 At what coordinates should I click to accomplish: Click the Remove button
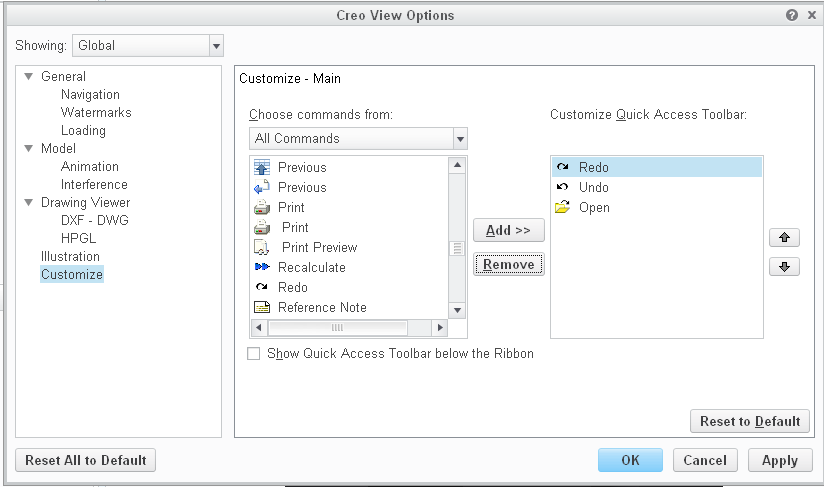pyautogui.click(x=508, y=264)
